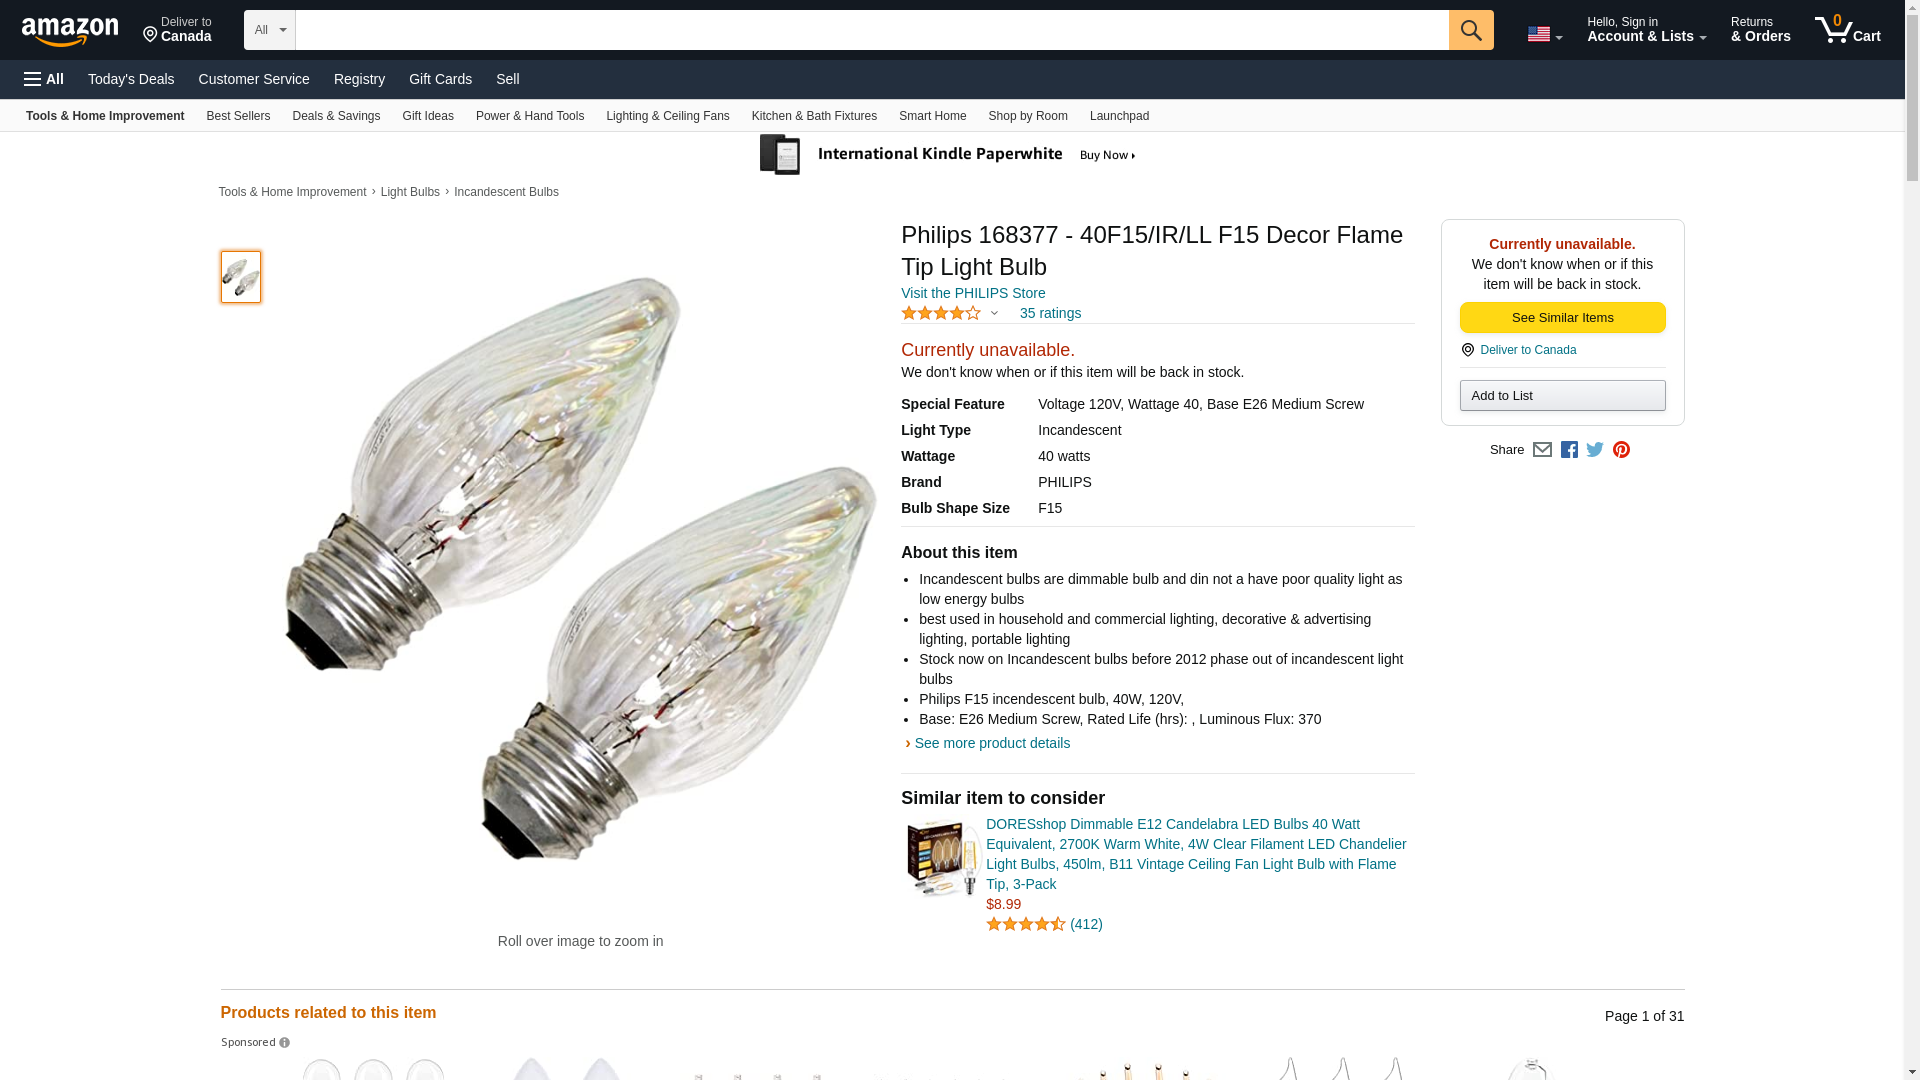
Task: Share on Facebook
Action: pyautogui.click(x=1569, y=450)
